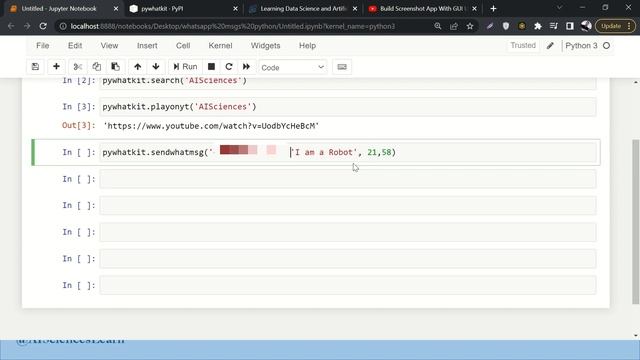Close the Build Screenshot App tab

pyautogui.click(x=474, y=9)
